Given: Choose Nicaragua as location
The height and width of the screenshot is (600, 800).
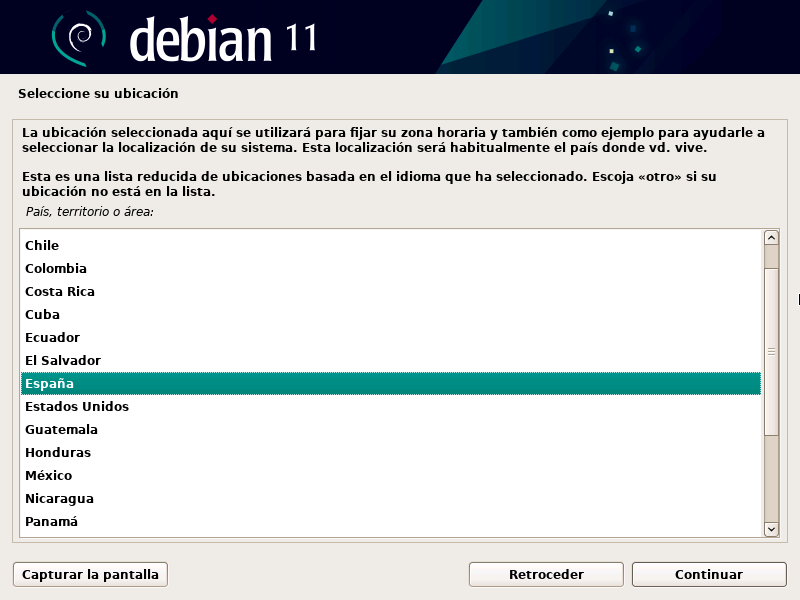Looking at the screenshot, I should 59,499.
